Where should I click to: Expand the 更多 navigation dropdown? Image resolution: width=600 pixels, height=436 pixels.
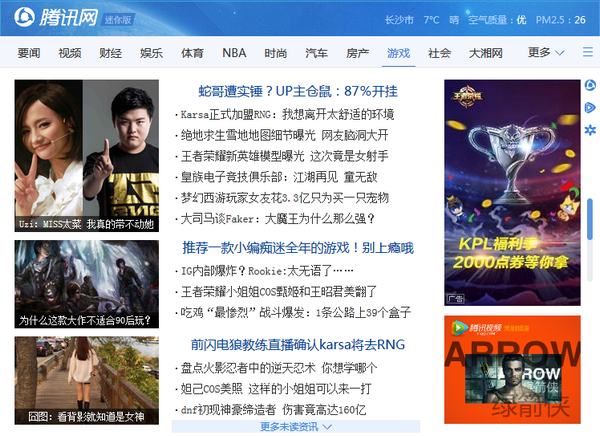pyautogui.click(x=546, y=52)
